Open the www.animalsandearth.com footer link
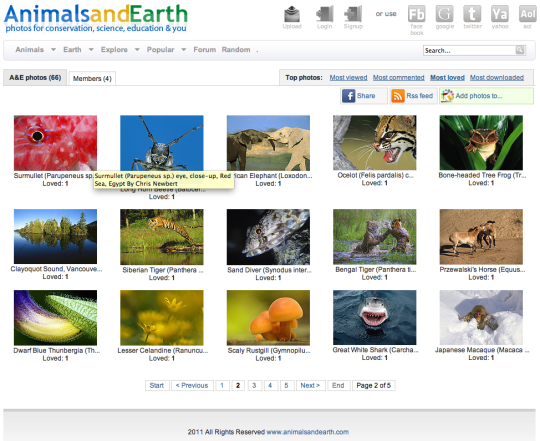540x441 pixels. 308,432
